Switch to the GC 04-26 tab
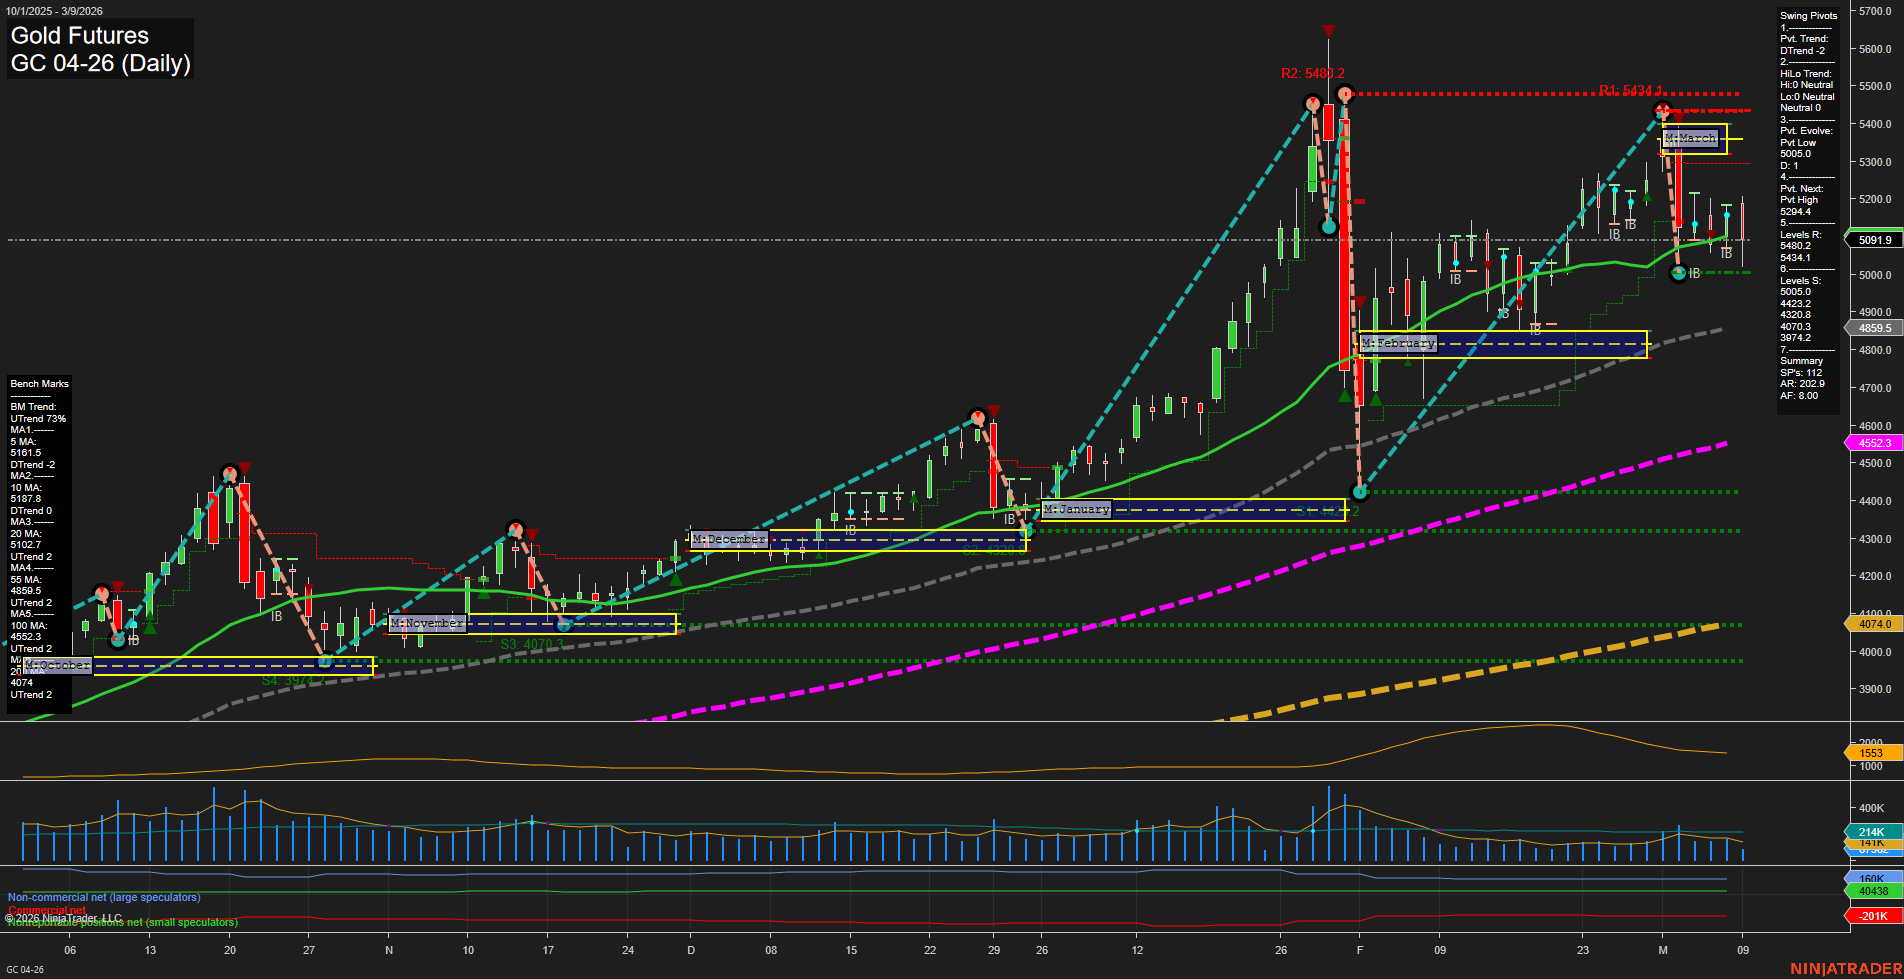1904x979 pixels. (x=25, y=969)
